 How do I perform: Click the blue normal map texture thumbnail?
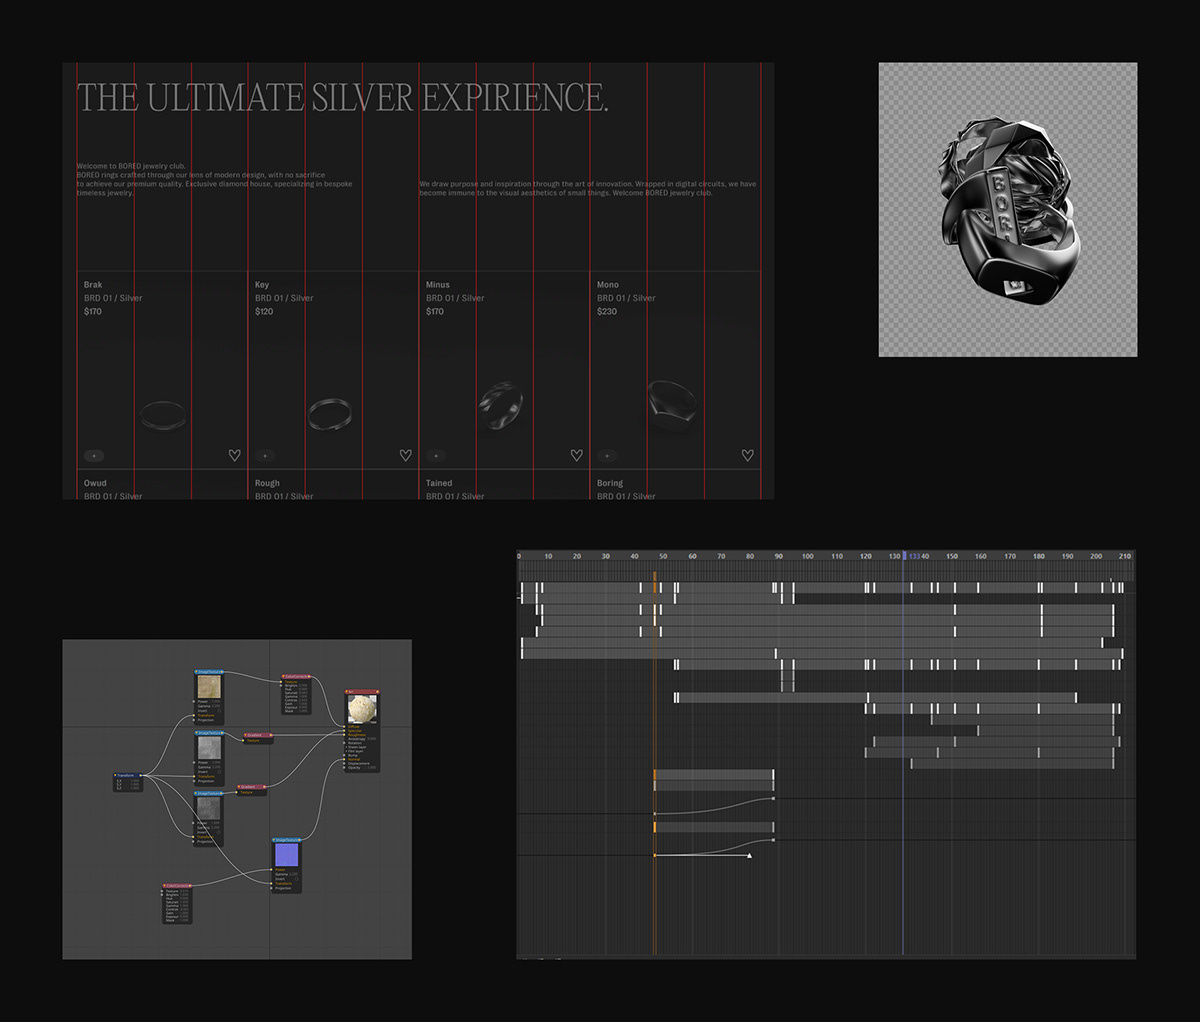click(286, 855)
